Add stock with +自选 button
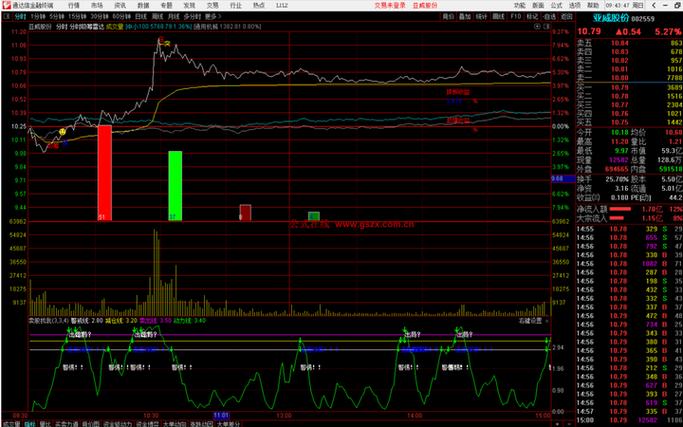Image resolution: width=683 pixels, height=427 pixels. 549,17
